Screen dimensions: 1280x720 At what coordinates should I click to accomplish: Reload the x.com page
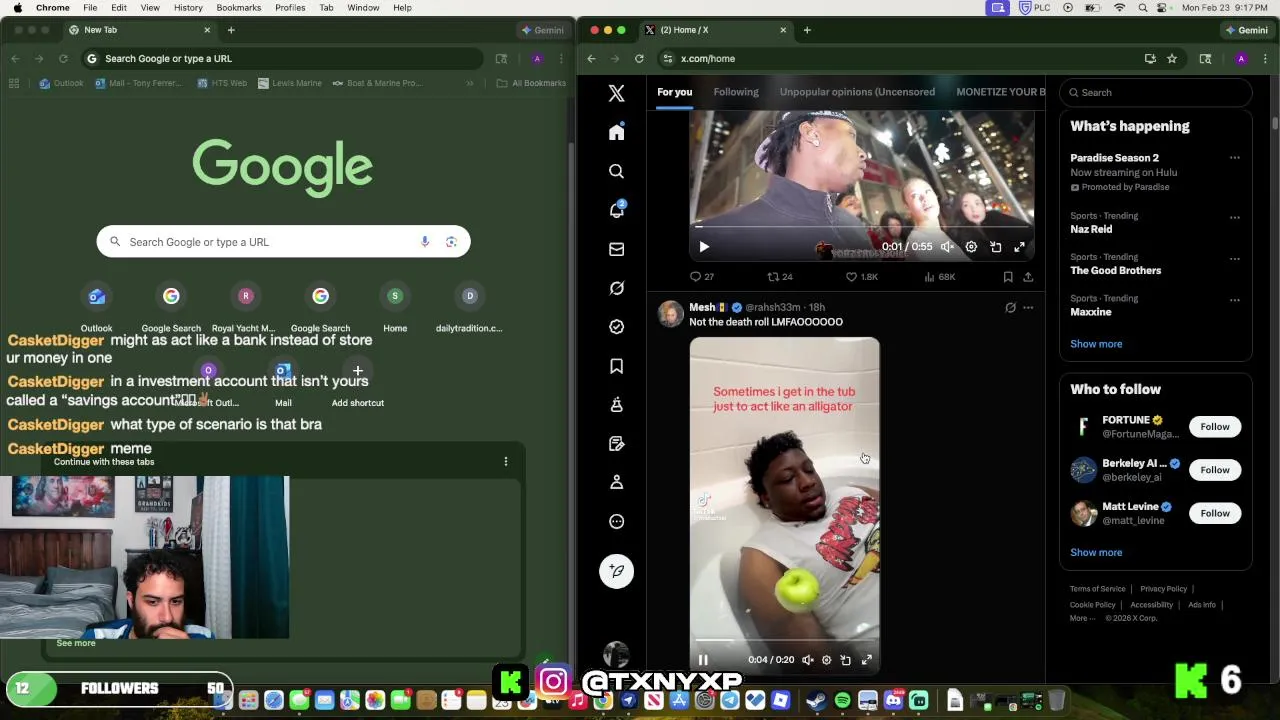(639, 58)
